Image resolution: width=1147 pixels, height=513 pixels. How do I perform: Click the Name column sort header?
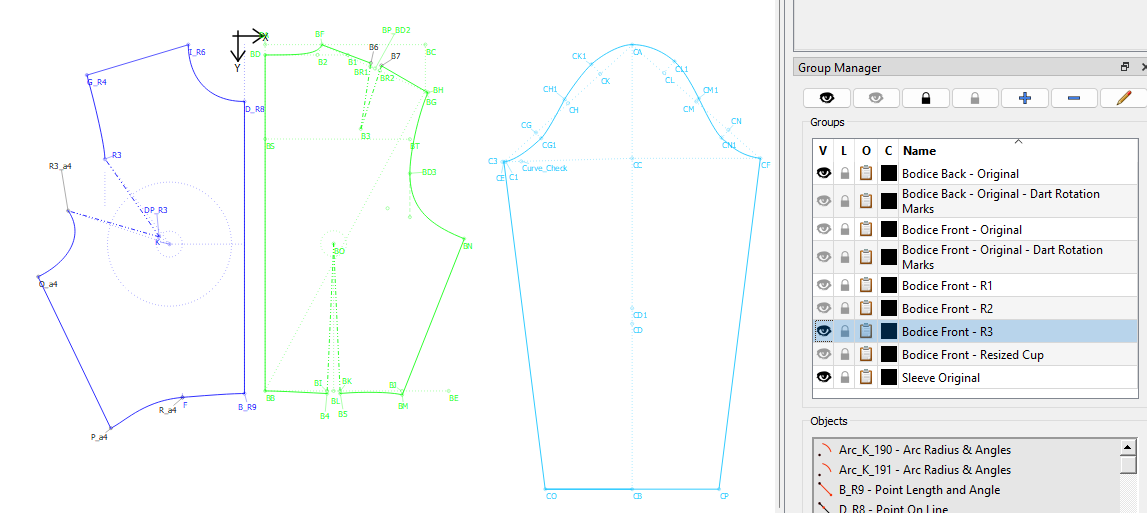1017,150
